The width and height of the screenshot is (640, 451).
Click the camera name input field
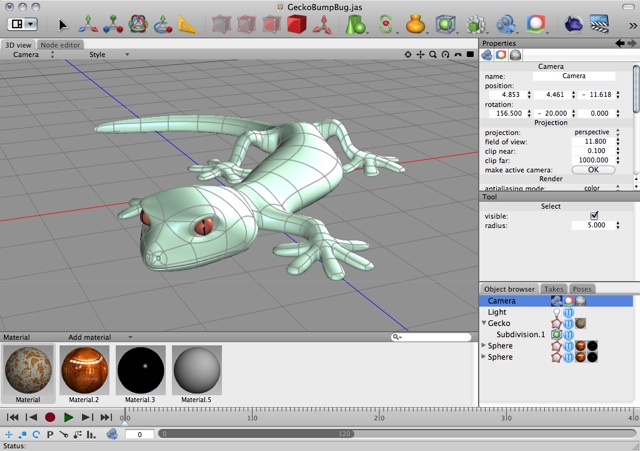[573, 76]
